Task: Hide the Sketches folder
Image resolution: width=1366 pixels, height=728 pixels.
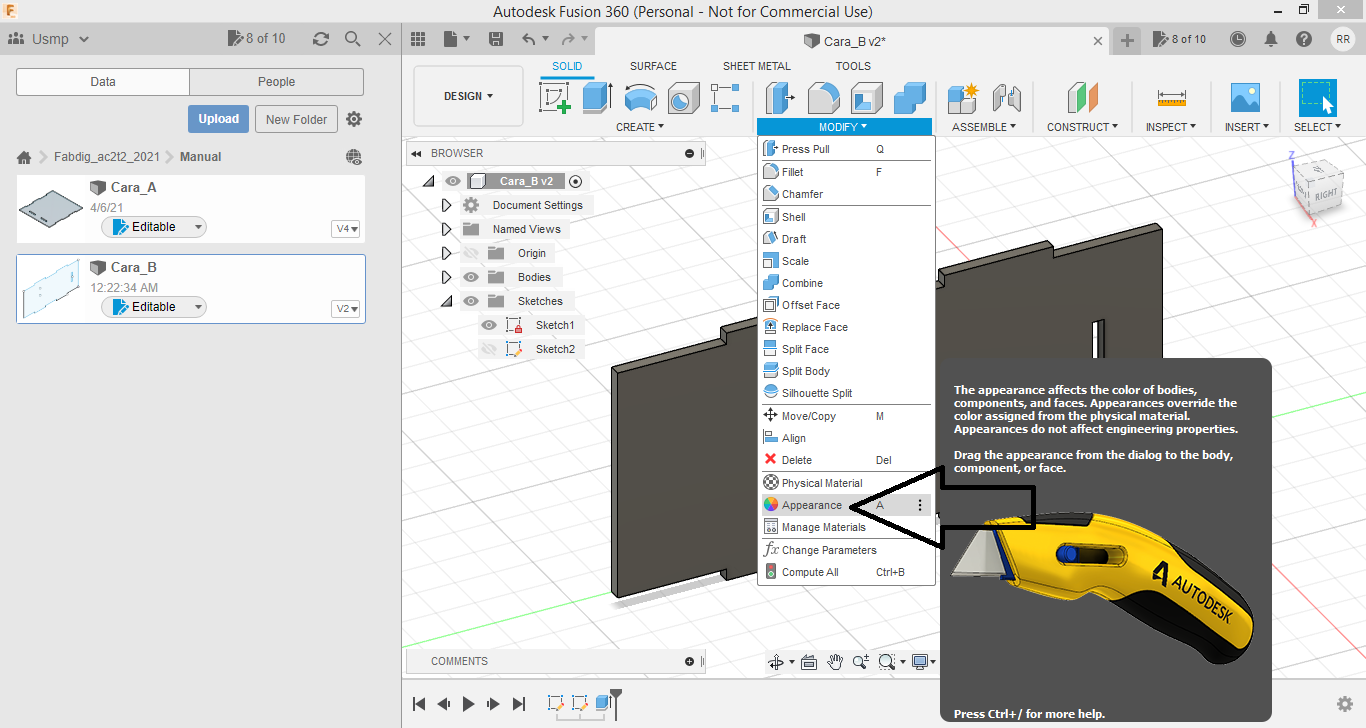Action: point(471,301)
